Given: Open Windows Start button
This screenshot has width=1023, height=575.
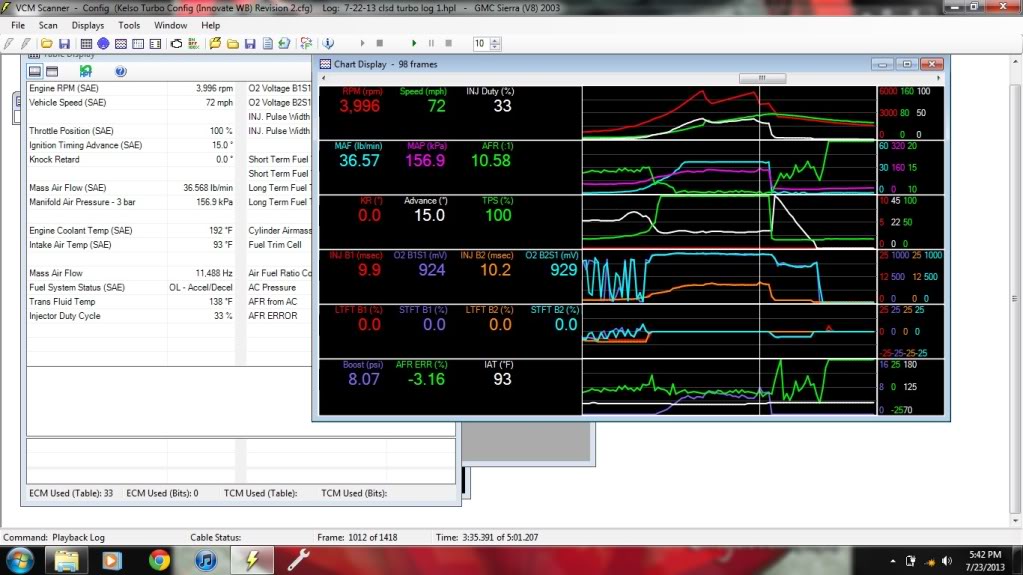Looking at the screenshot, I should coord(19,561).
